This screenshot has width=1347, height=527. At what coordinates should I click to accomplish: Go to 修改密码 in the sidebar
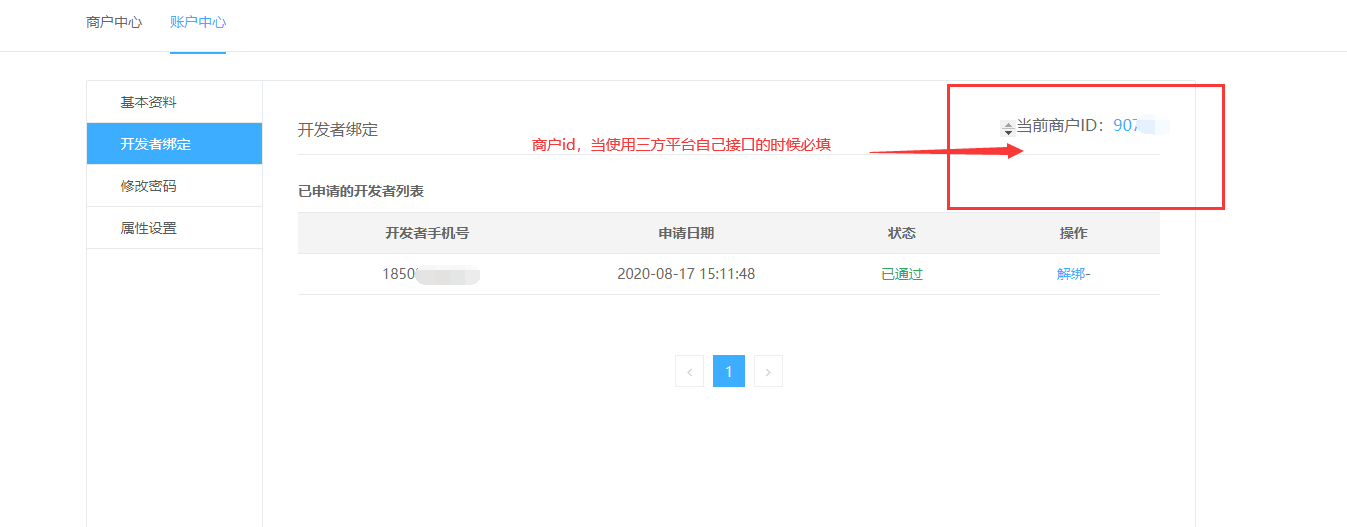click(148, 186)
